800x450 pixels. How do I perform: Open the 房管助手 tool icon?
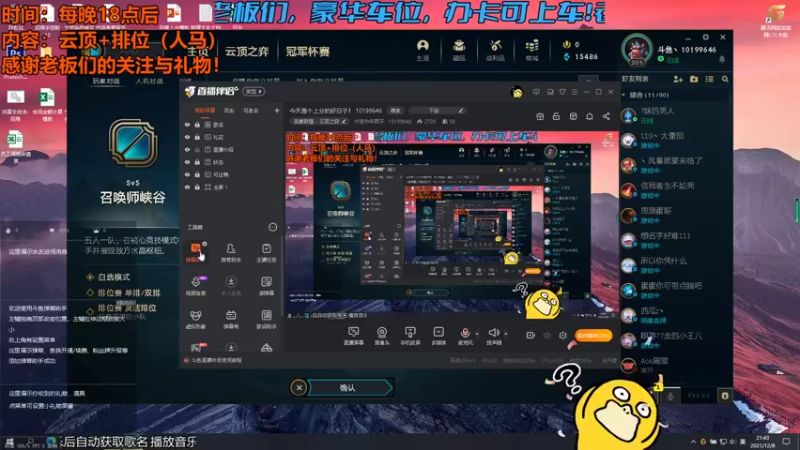[231, 253]
